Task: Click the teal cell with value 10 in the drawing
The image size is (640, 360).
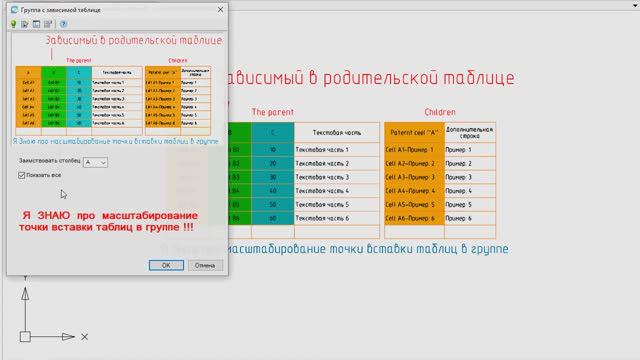Action: [x=273, y=149]
